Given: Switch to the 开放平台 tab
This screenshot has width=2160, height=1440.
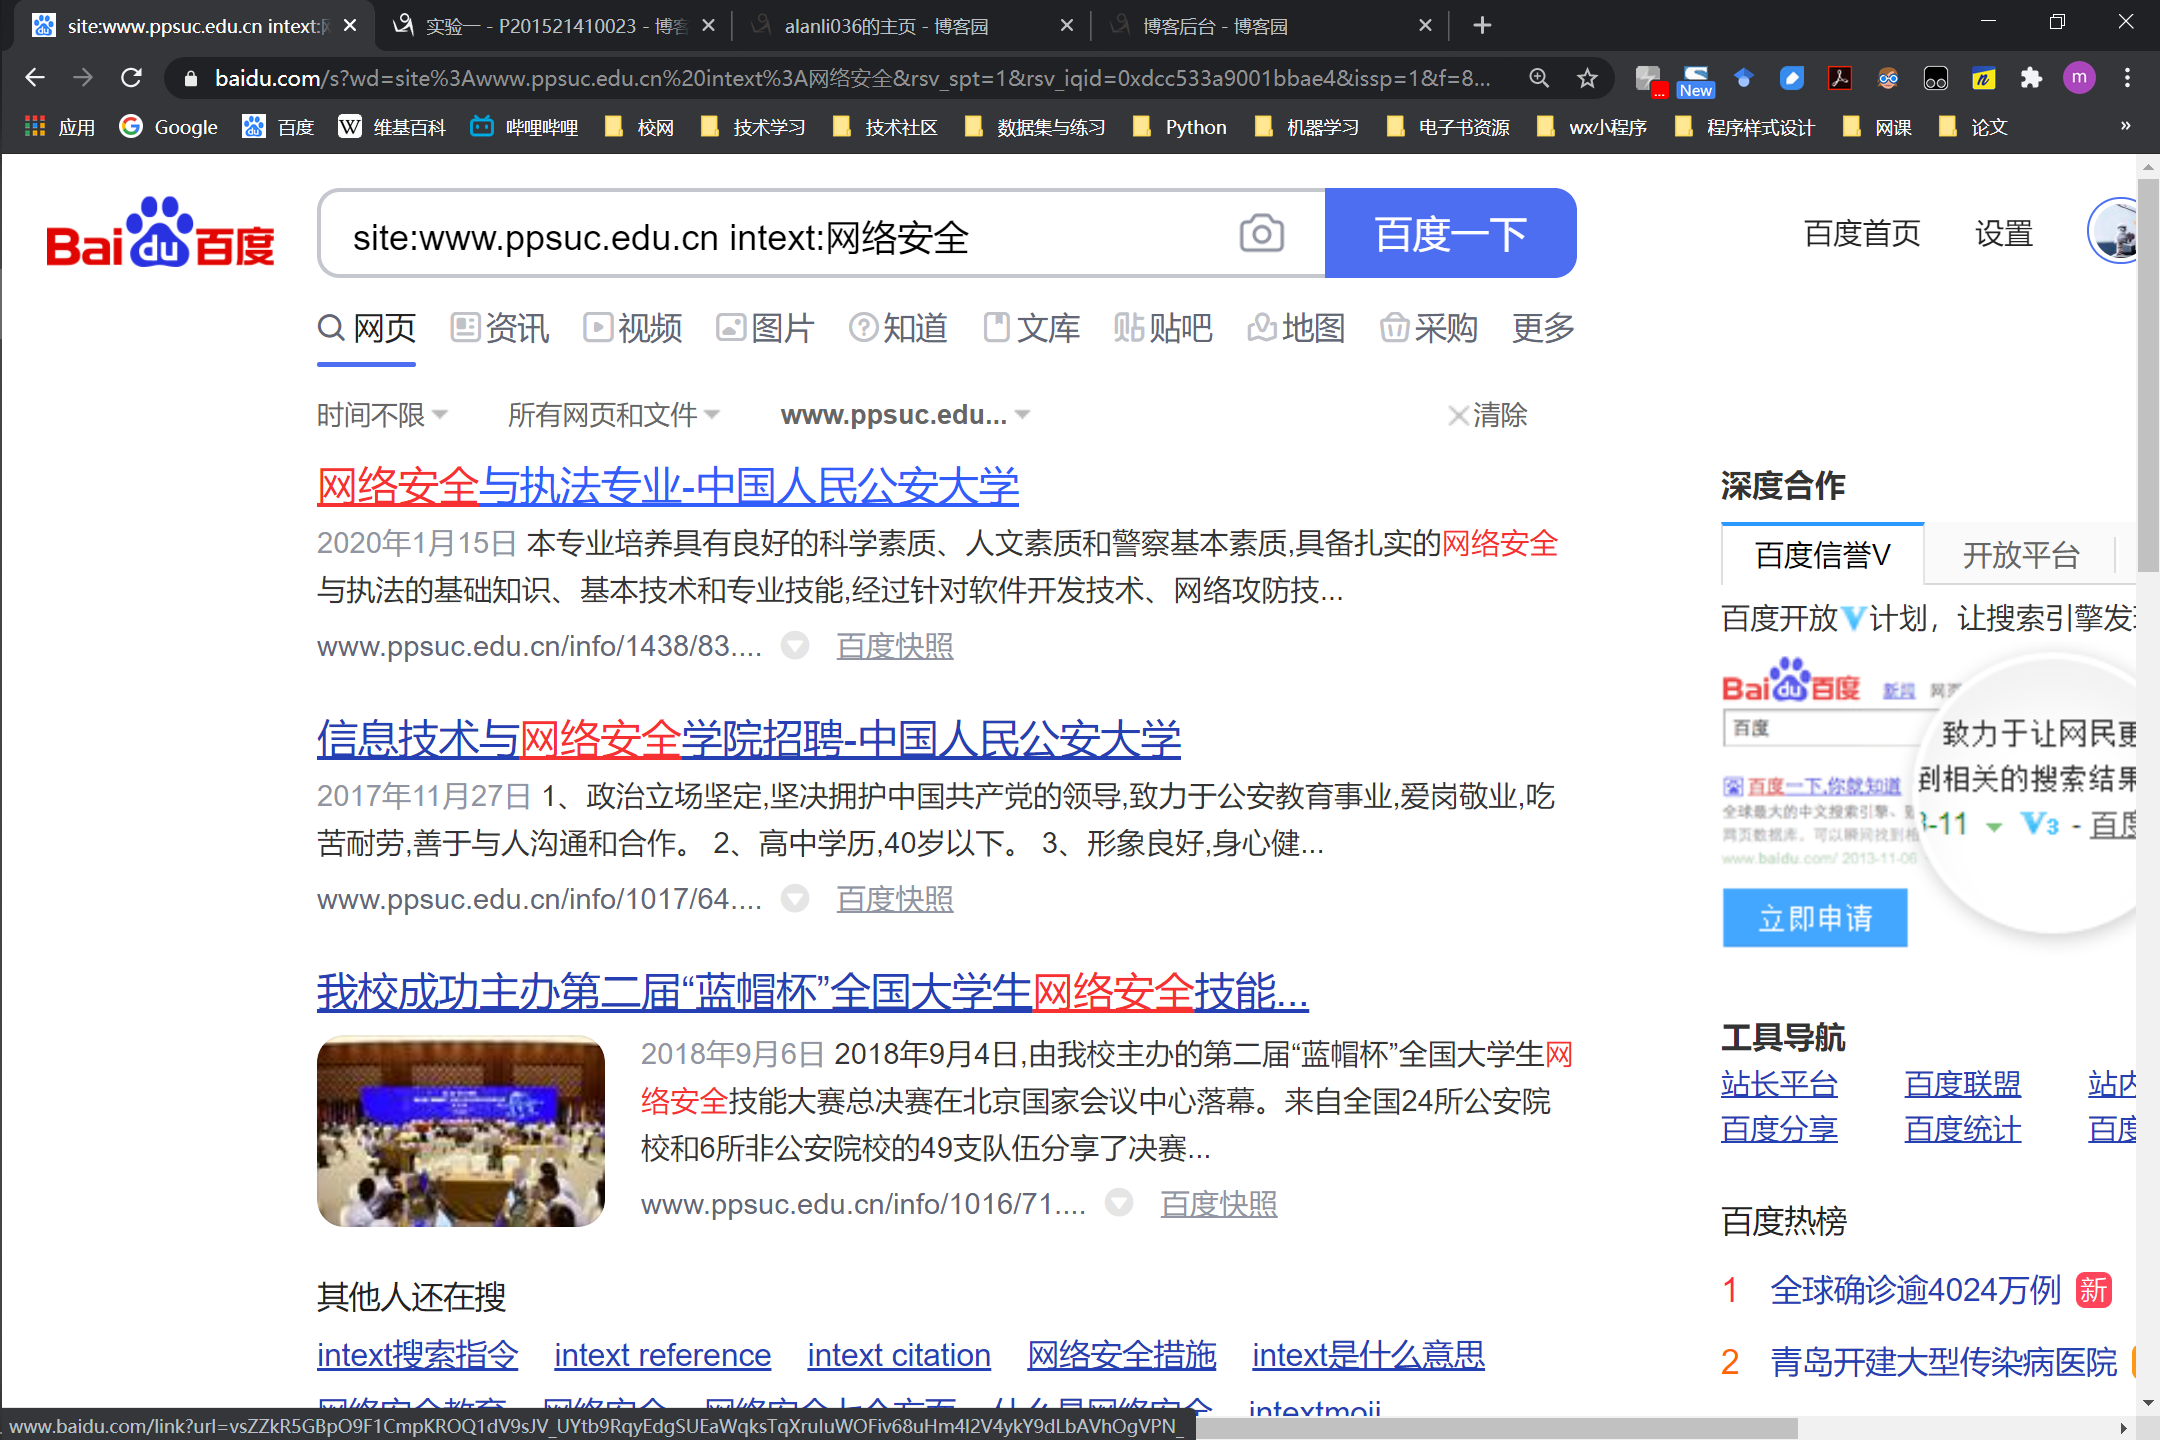Looking at the screenshot, I should coord(2020,555).
